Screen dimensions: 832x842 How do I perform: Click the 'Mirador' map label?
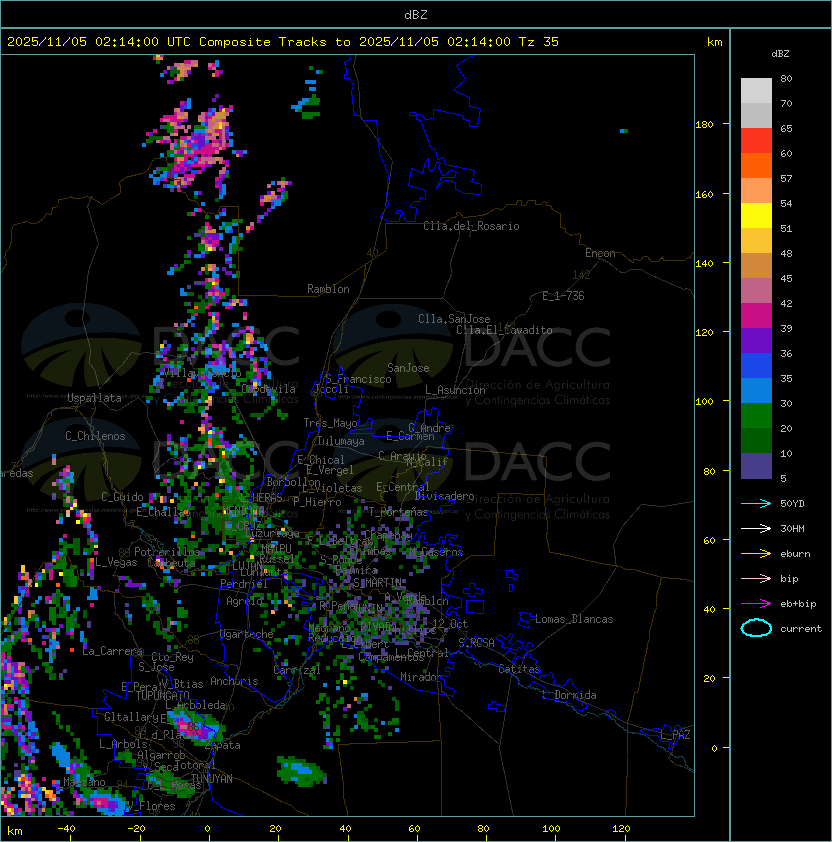click(421, 677)
